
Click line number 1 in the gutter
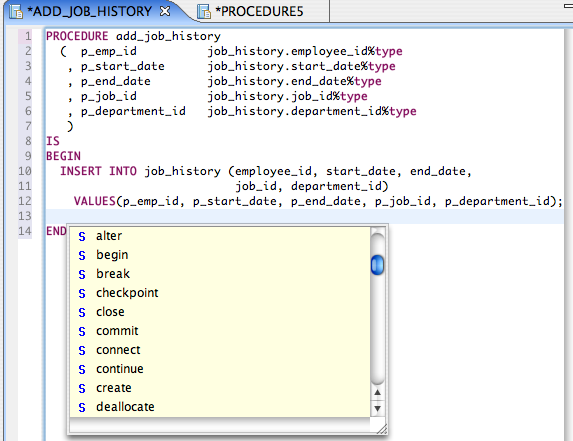click(28, 36)
